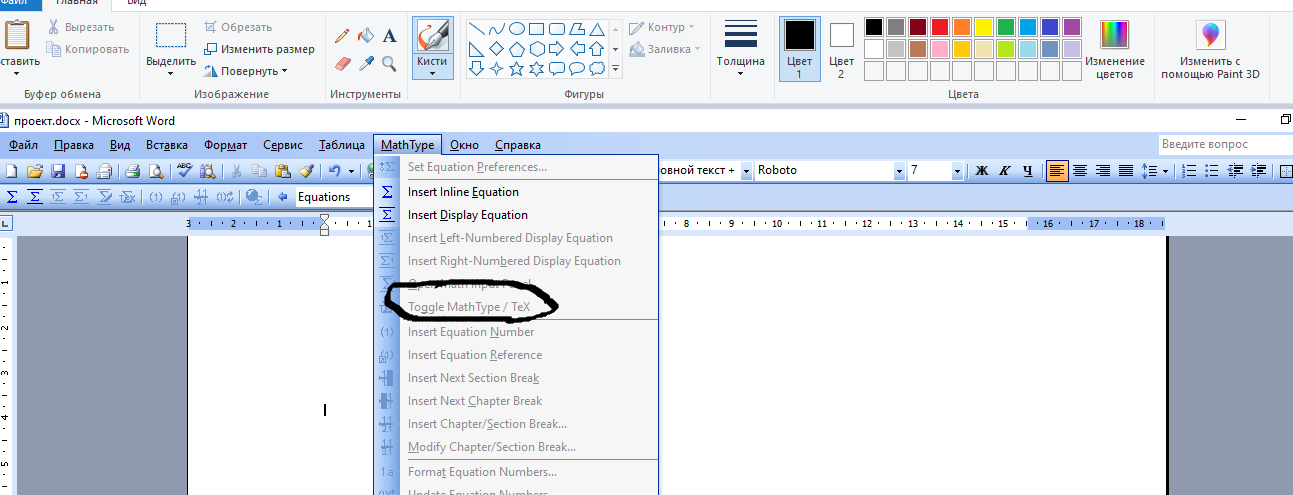The height and width of the screenshot is (495, 1293).
Task: Click the Italic К icon in Word
Action: click(x=1005, y=171)
